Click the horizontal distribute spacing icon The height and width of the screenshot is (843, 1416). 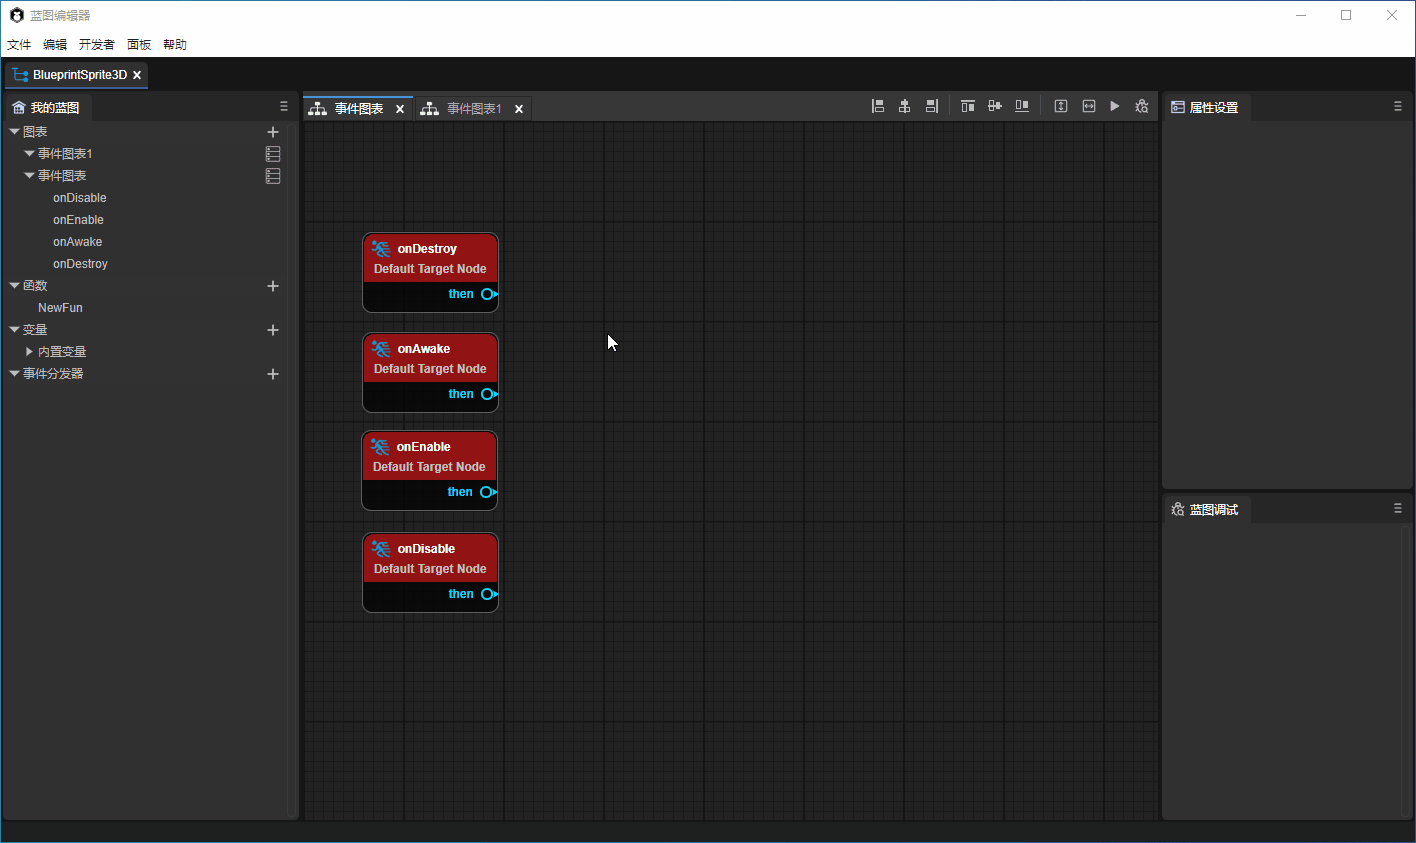click(x=1089, y=106)
